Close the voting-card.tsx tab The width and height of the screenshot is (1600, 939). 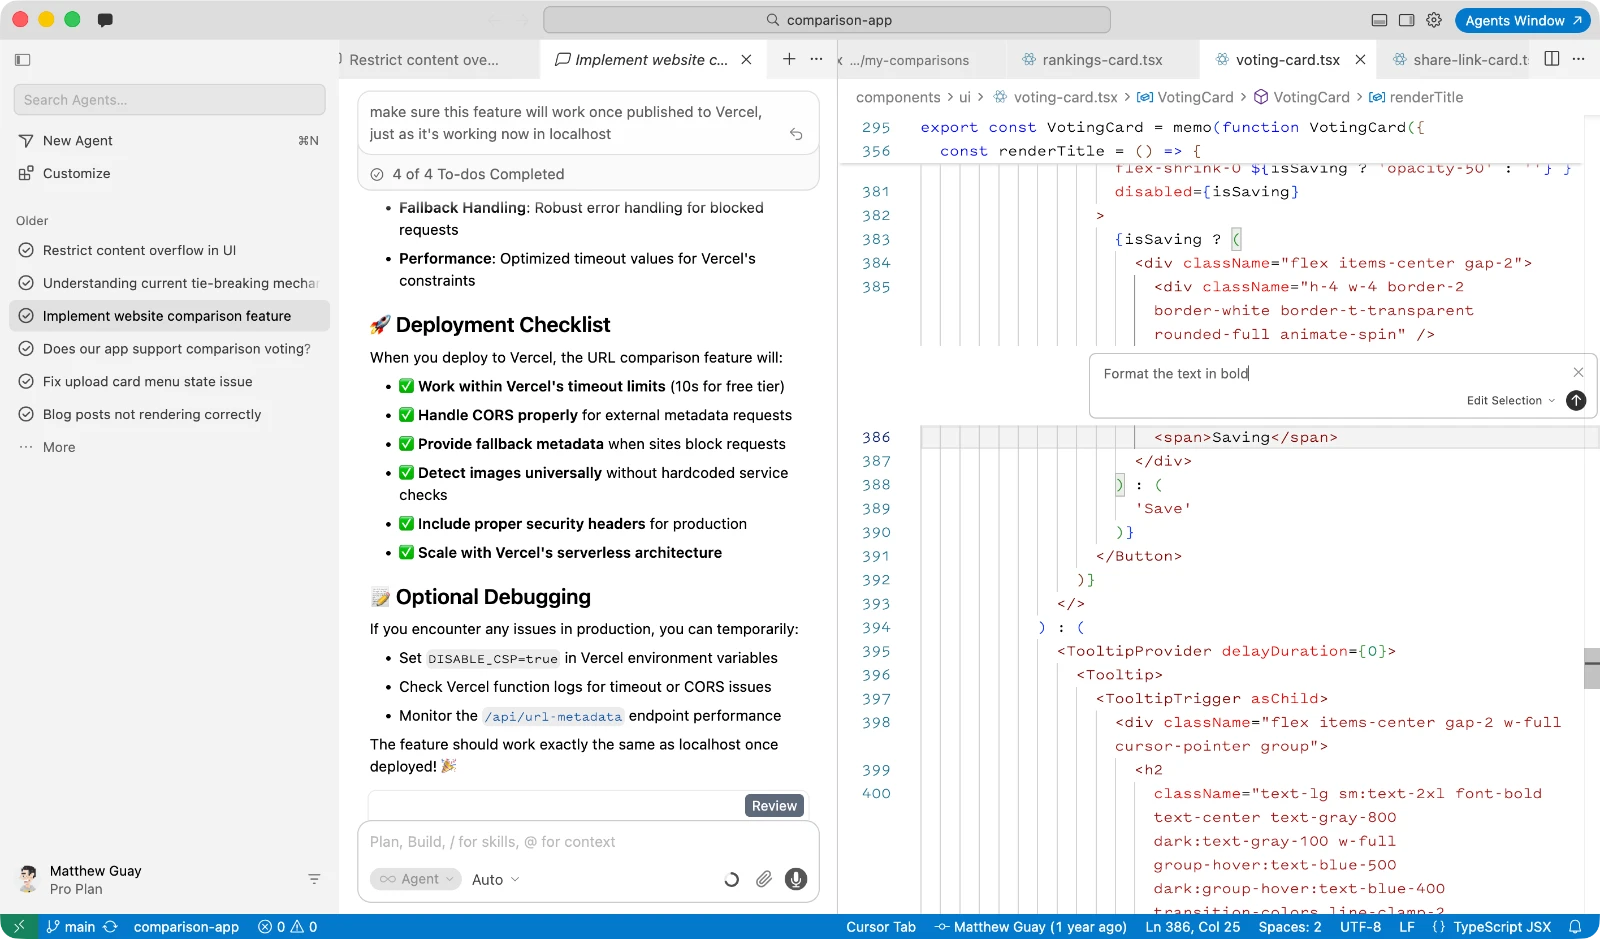(1360, 60)
